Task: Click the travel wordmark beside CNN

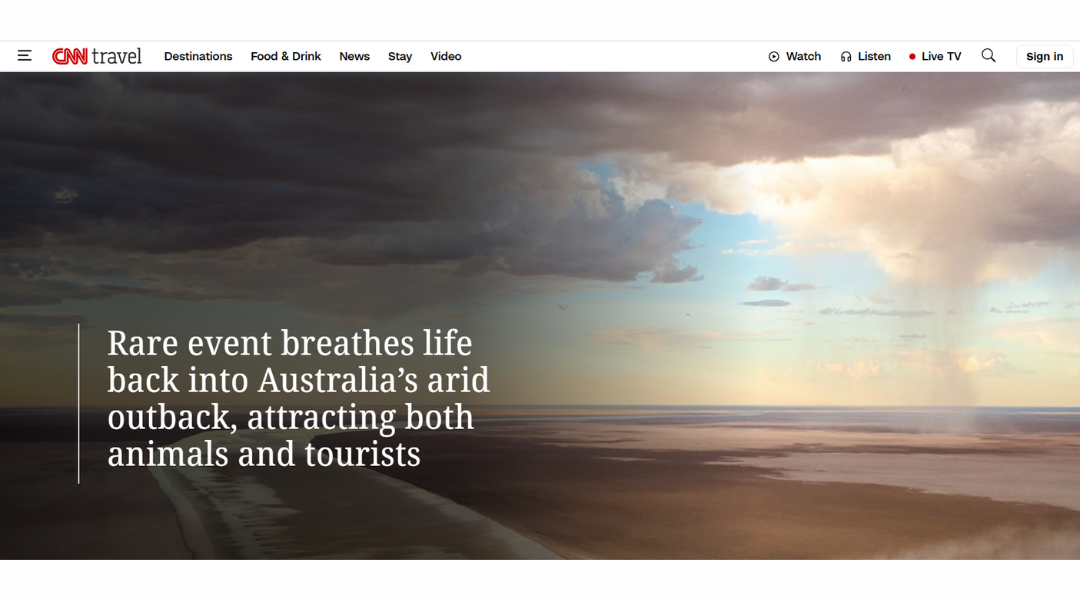Action: [x=116, y=56]
